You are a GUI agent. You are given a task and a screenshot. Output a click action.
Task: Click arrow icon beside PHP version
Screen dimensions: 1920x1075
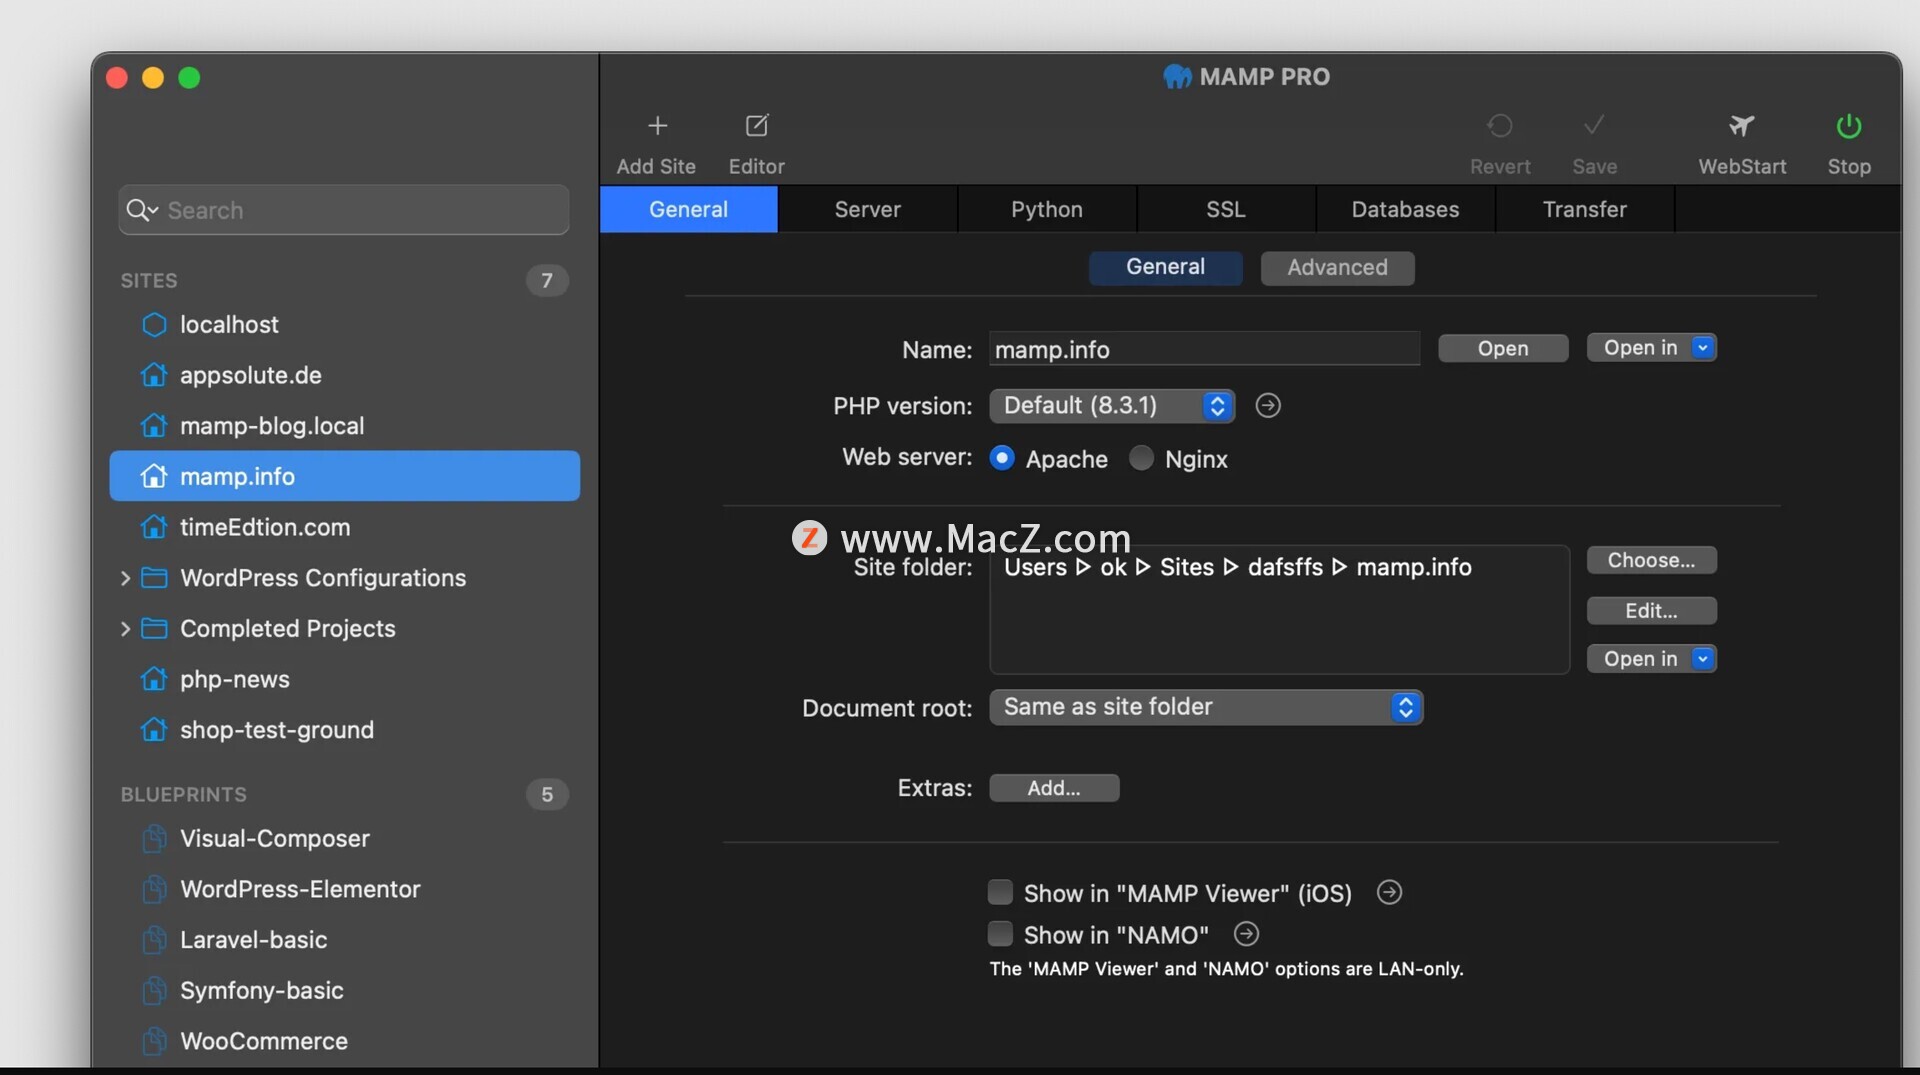(1268, 406)
